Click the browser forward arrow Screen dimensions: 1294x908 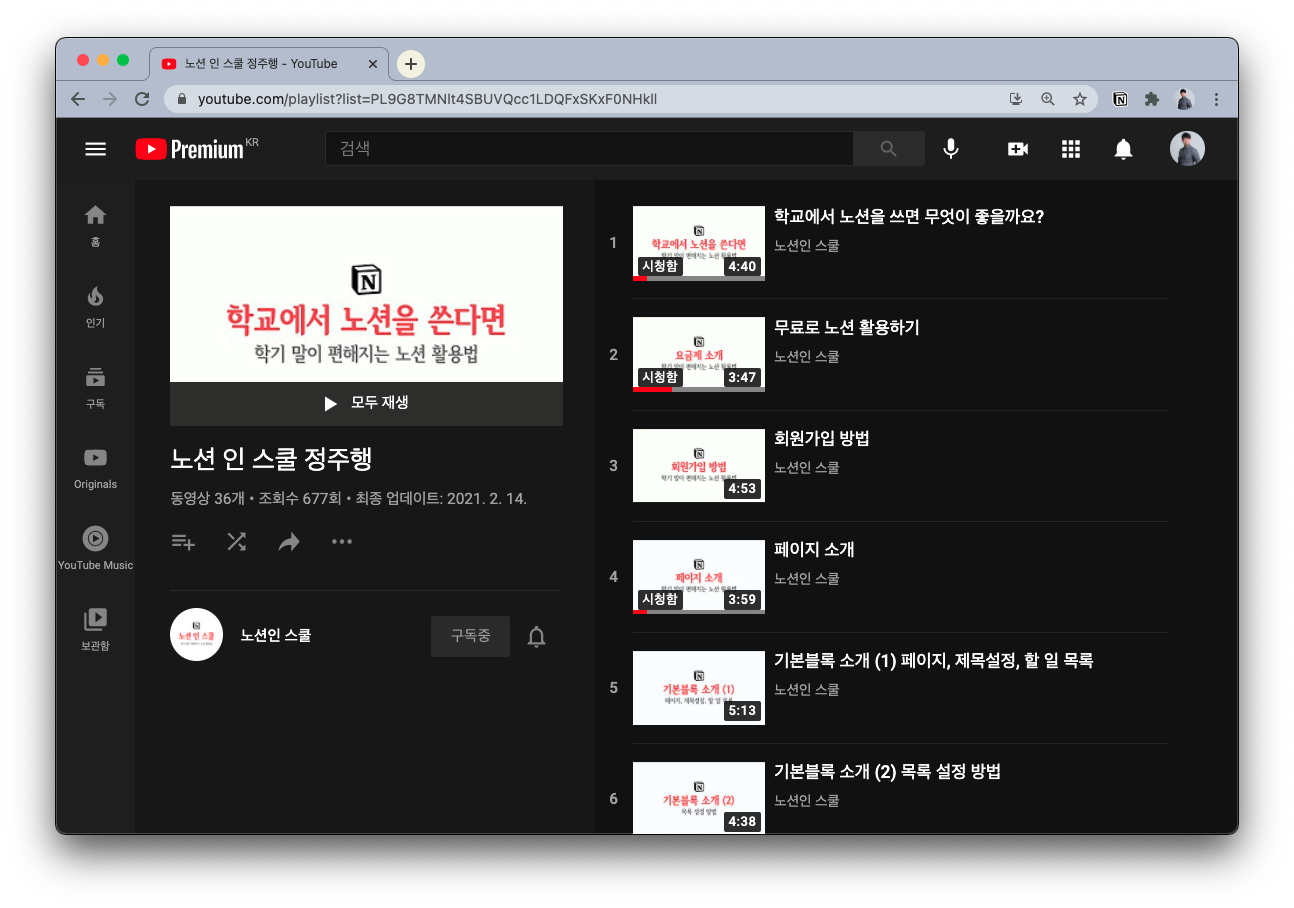(110, 99)
